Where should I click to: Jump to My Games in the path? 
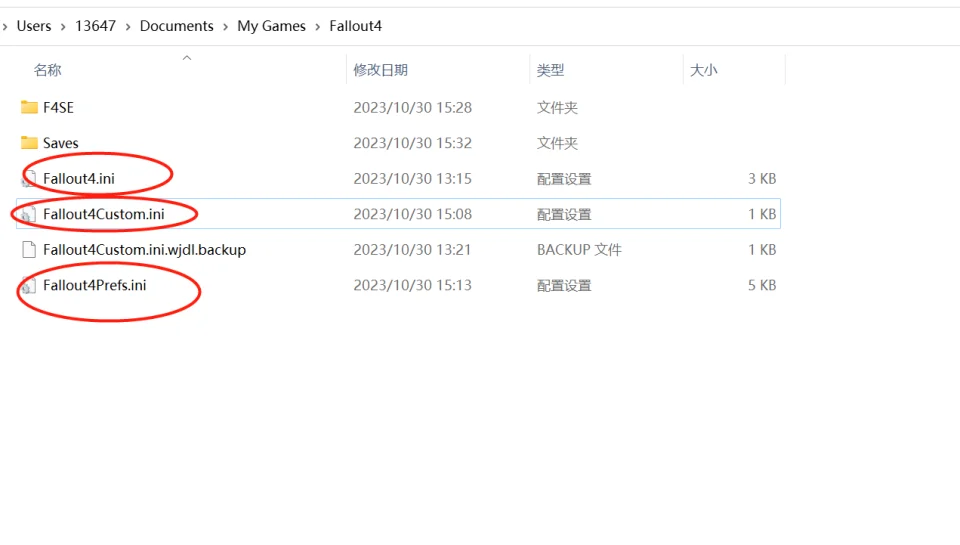(271, 26)
